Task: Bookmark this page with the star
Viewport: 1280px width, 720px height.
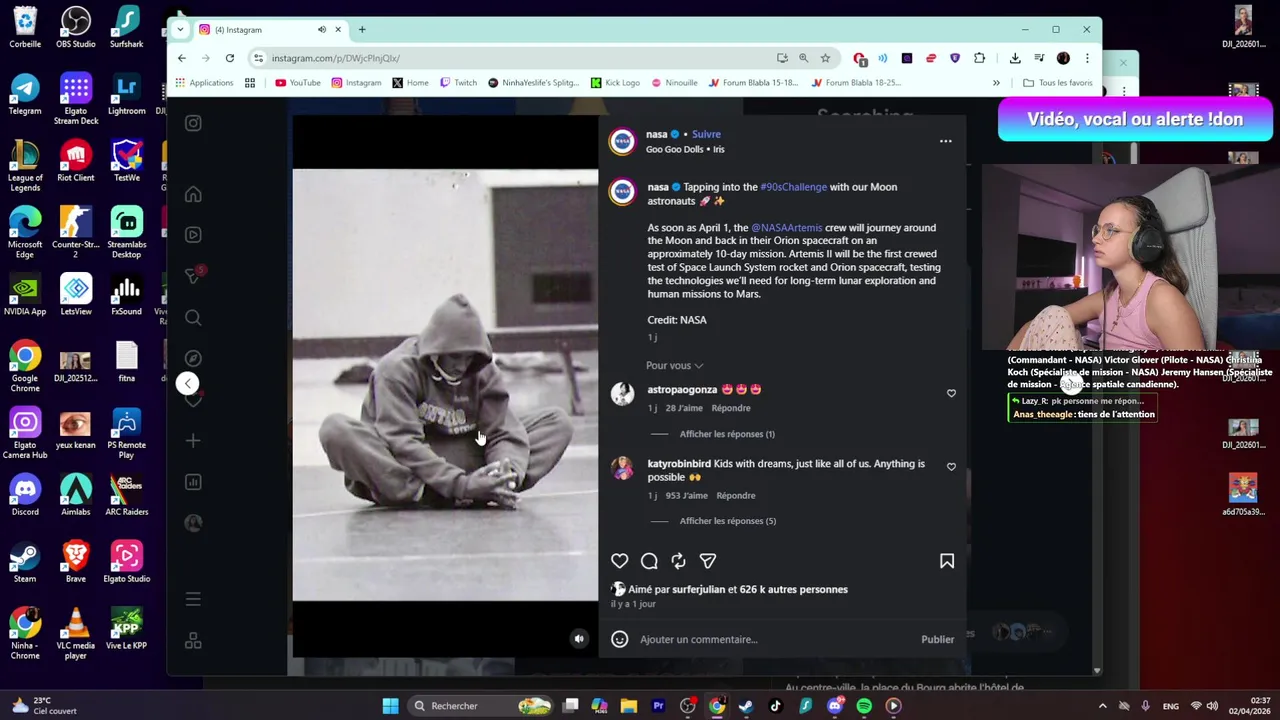Action: click(825, 58)
